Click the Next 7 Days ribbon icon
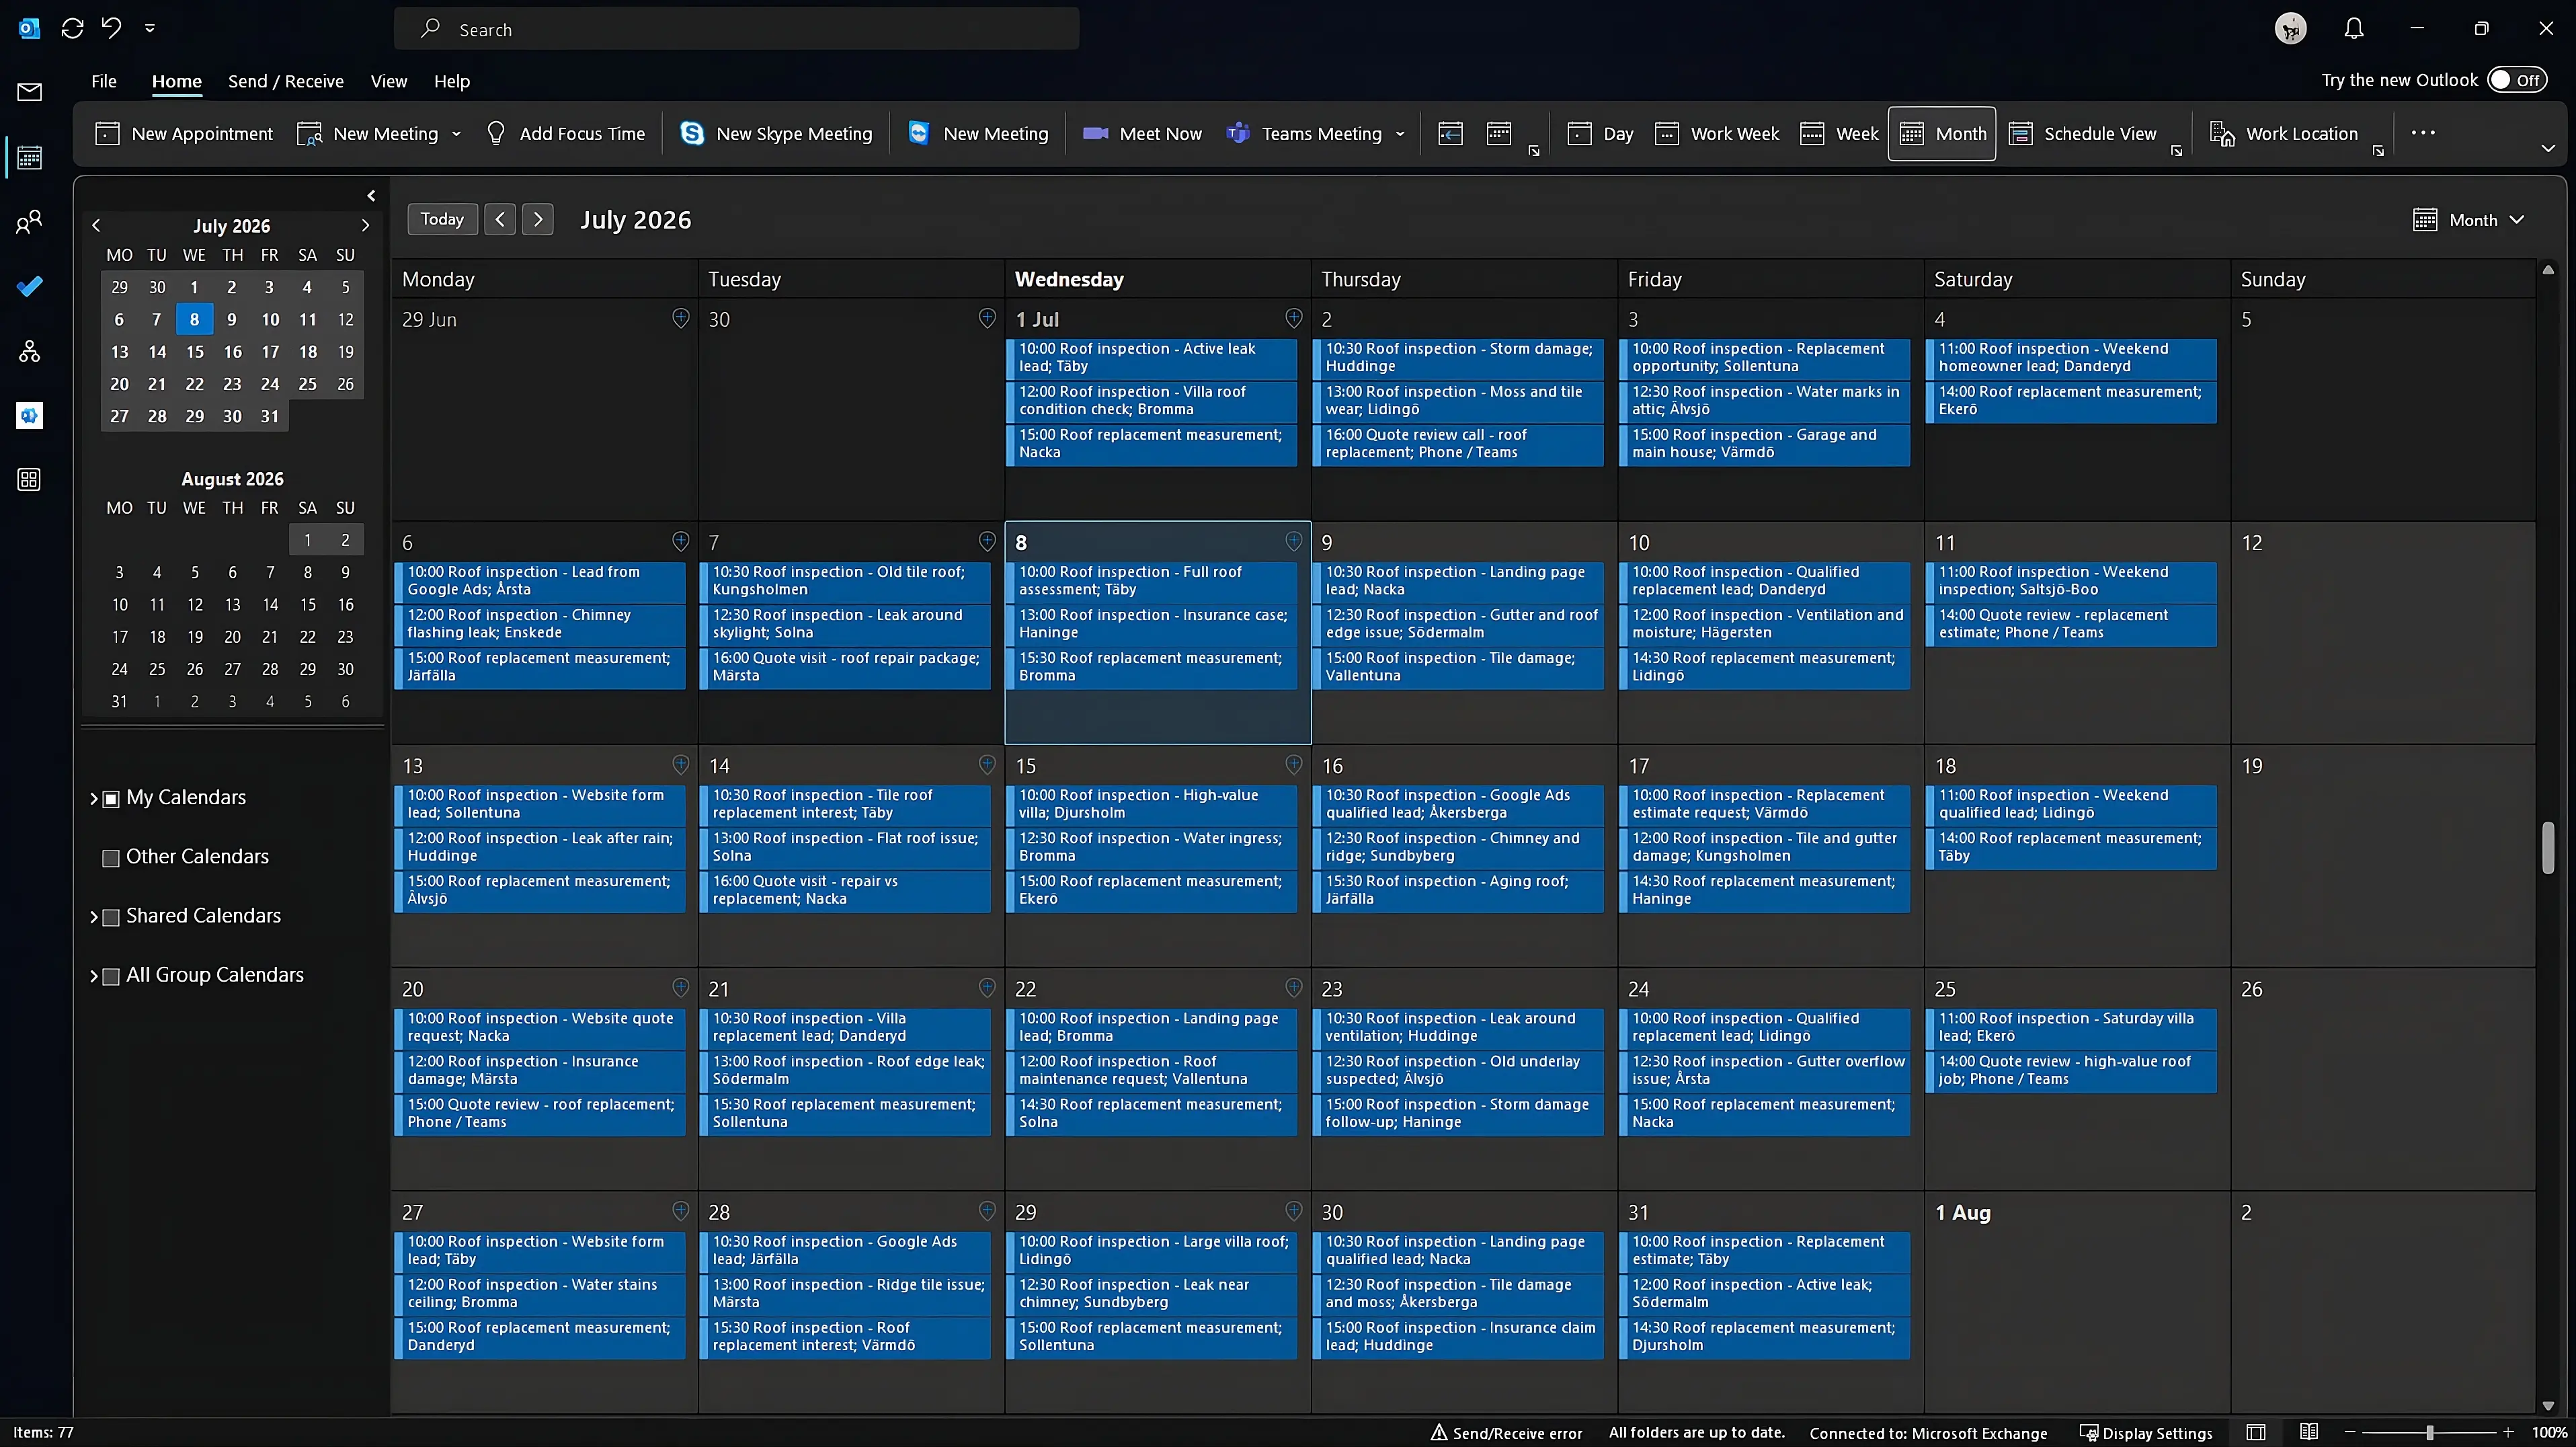Screen dimensions: 2576x1447 tap(1498, 133)
